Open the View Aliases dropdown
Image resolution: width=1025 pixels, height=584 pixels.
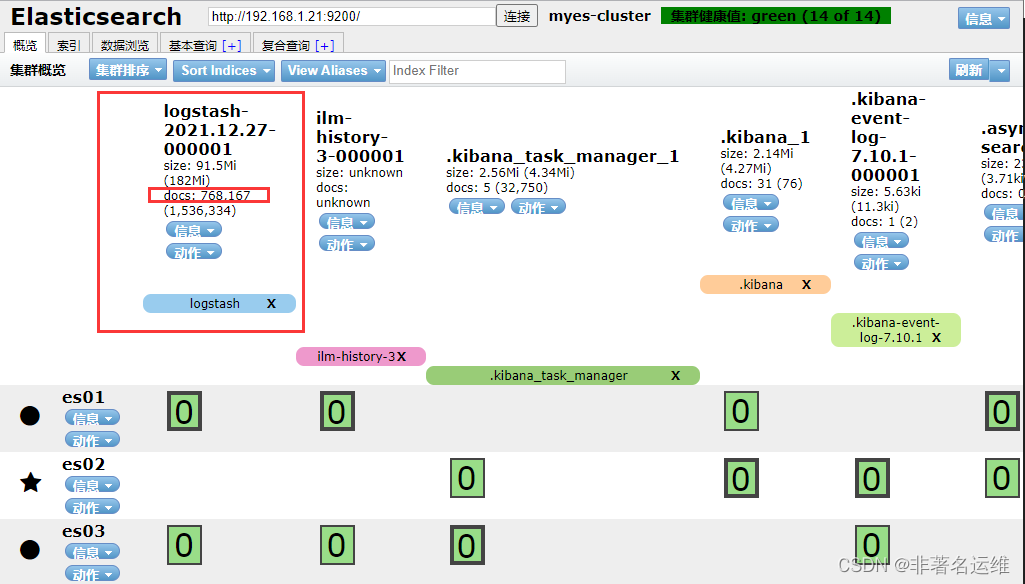pyautogui.click(x=333, y=70)
